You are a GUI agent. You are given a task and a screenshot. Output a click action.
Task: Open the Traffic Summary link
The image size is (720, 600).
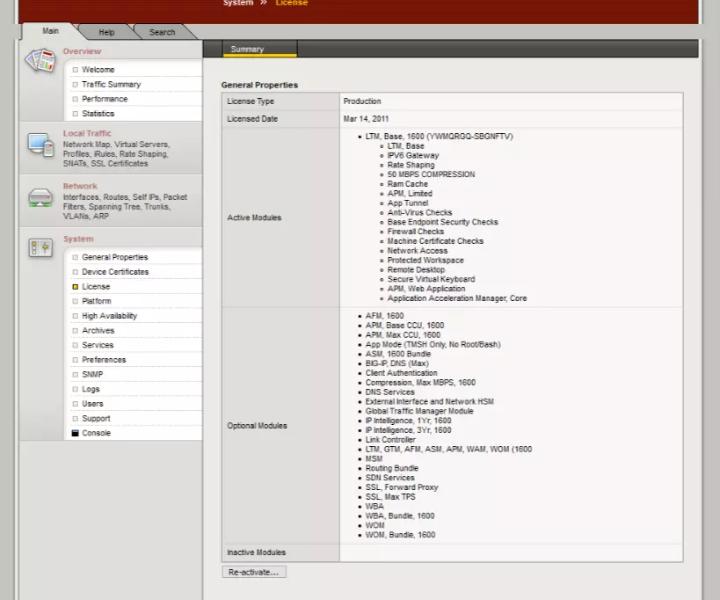(111, 84)
